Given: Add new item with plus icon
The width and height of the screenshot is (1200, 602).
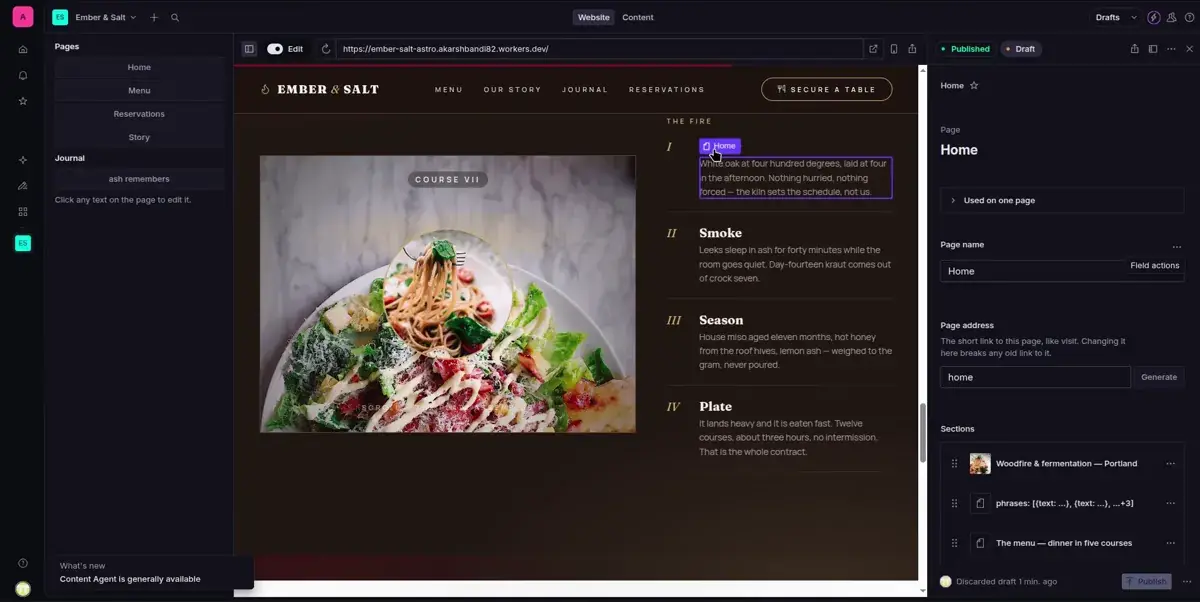Looking at the screenshot, I should click(x=154, y=18).
